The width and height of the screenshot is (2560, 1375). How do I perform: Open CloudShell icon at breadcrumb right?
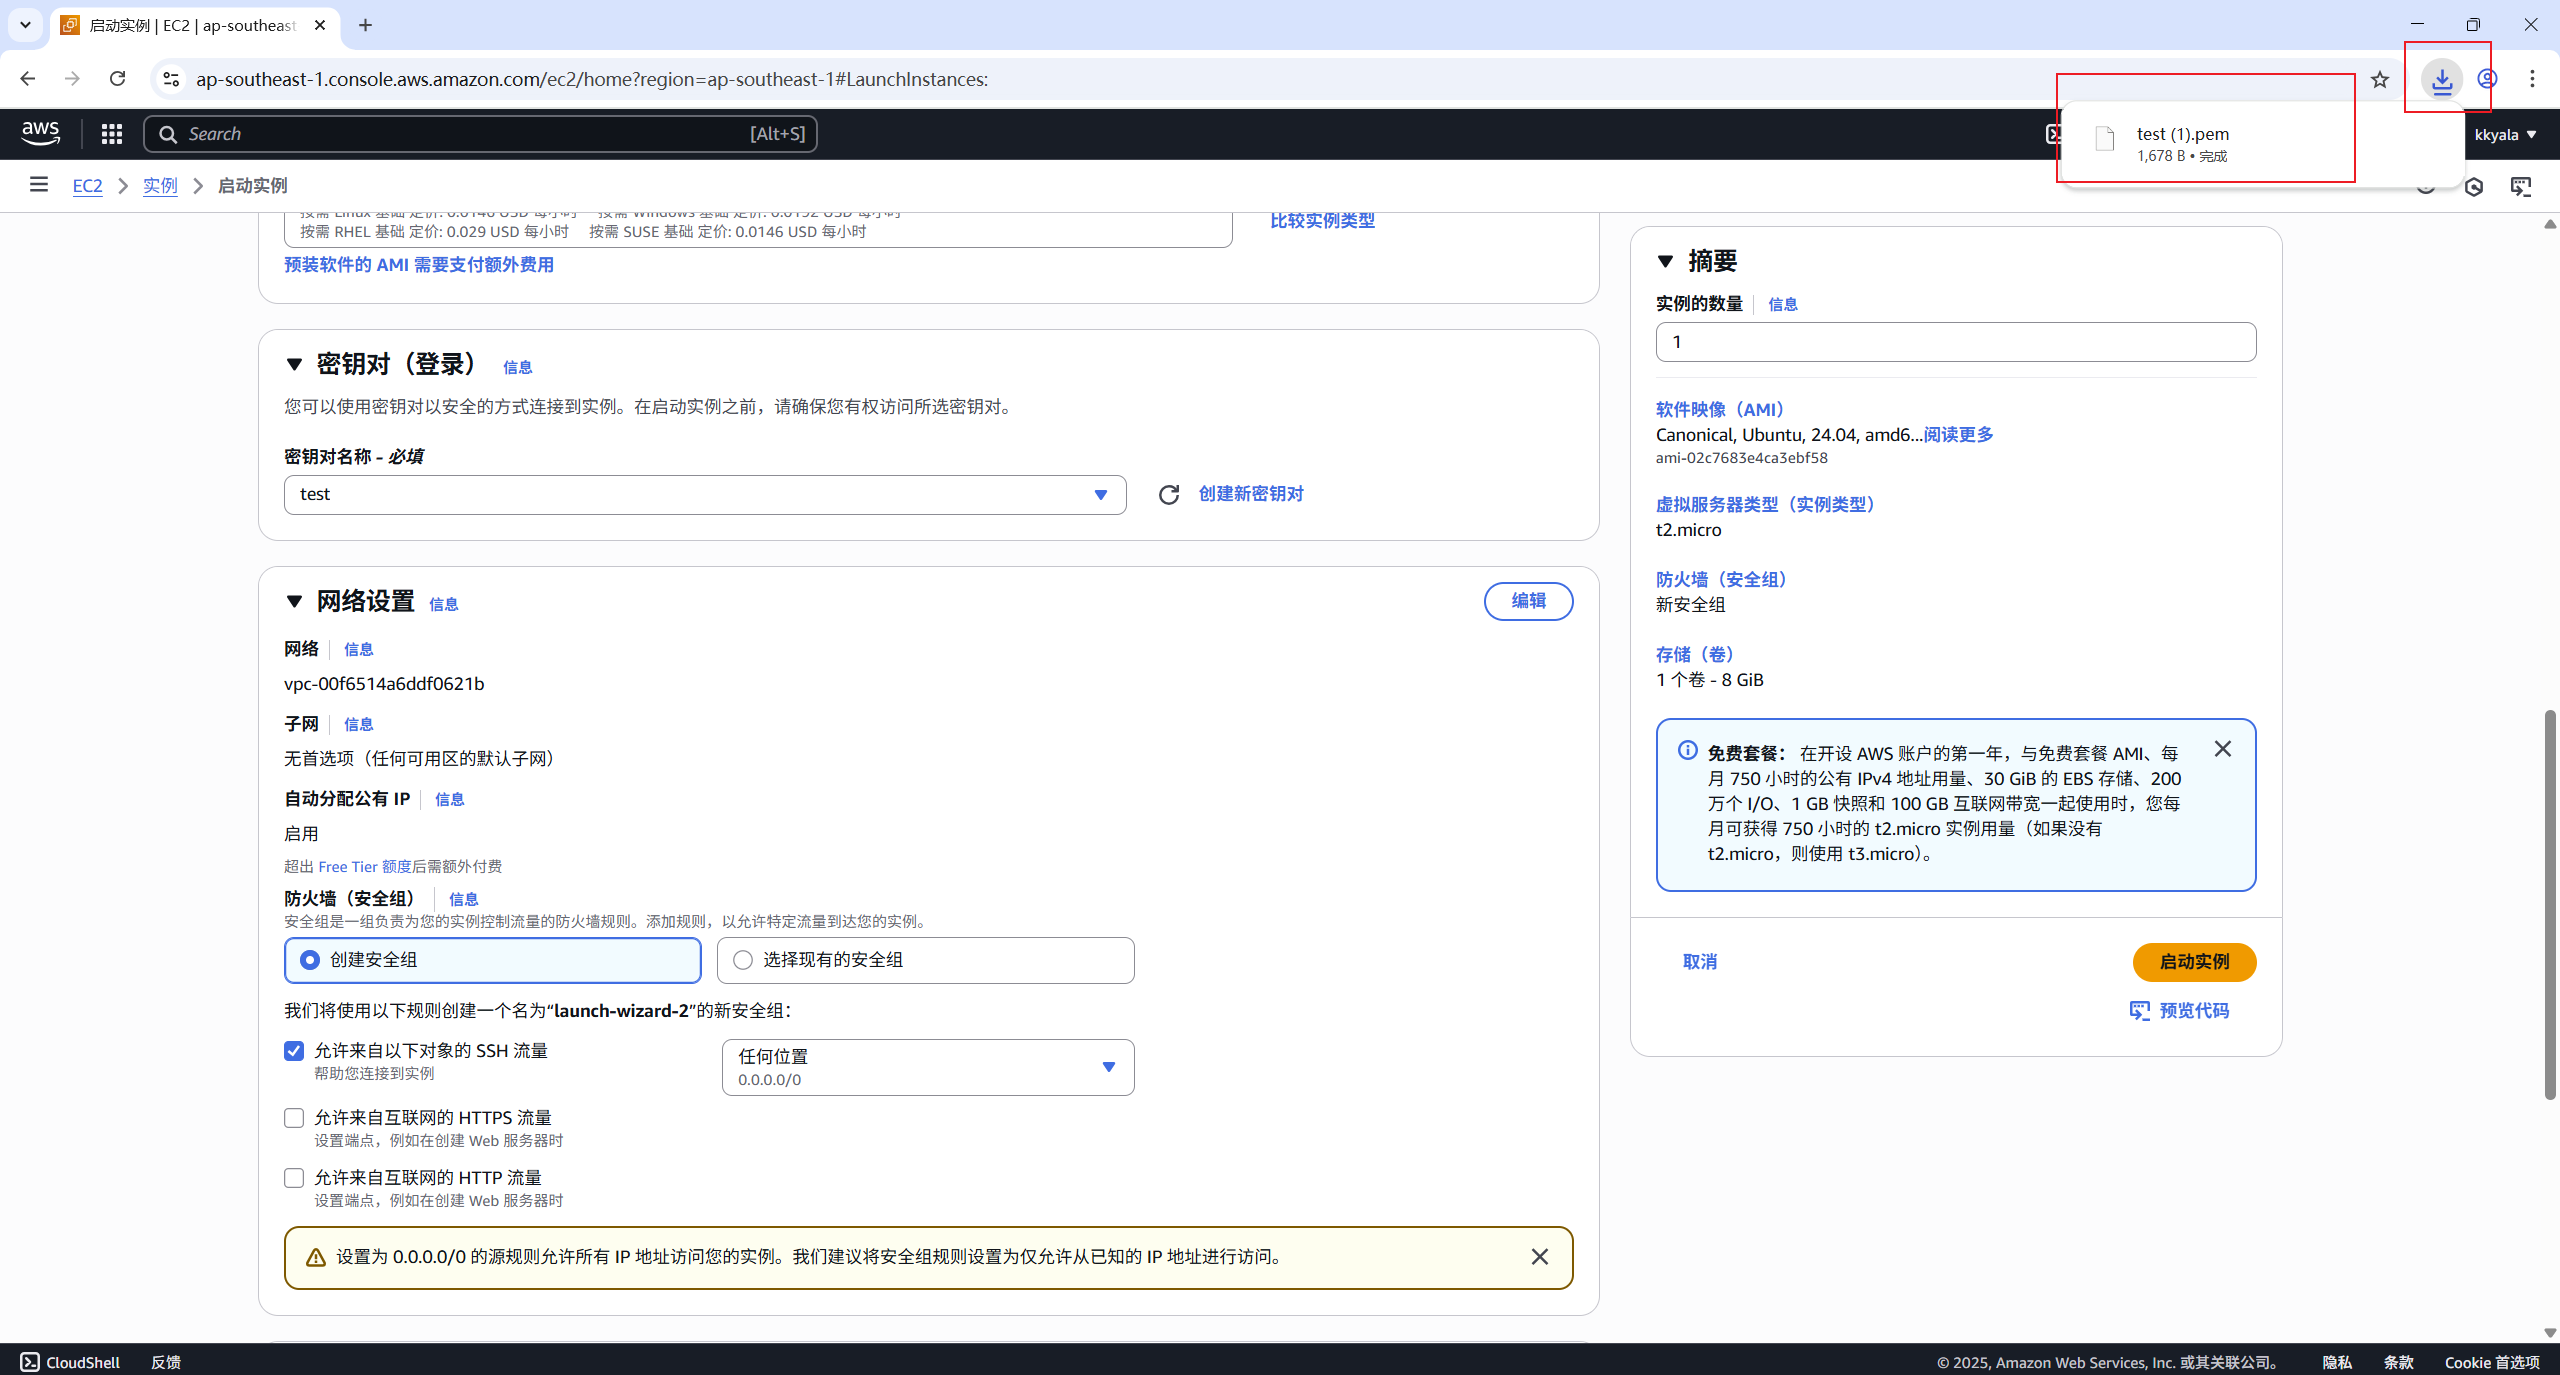[2521, 186]
